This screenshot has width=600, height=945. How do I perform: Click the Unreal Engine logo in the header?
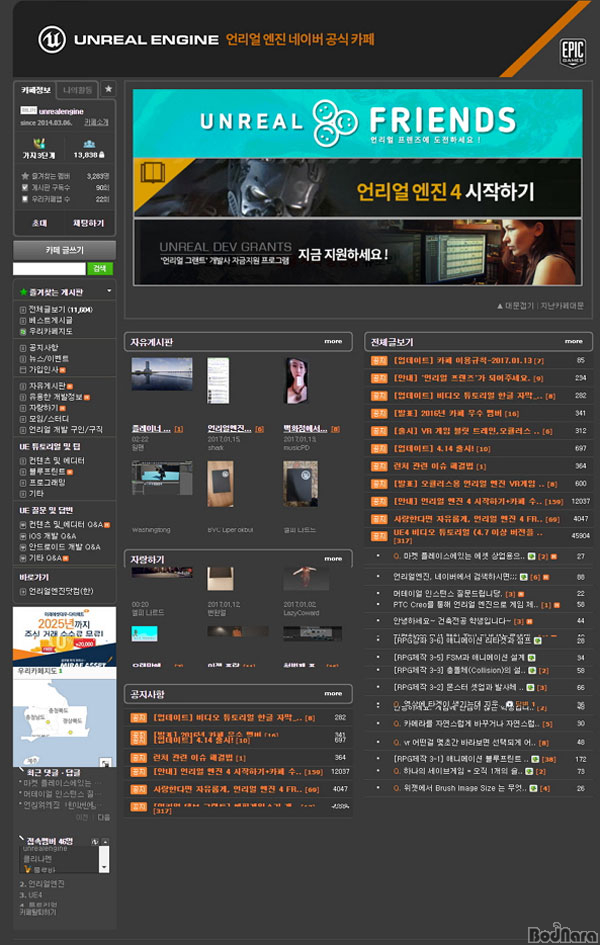(x=52, y=40)
